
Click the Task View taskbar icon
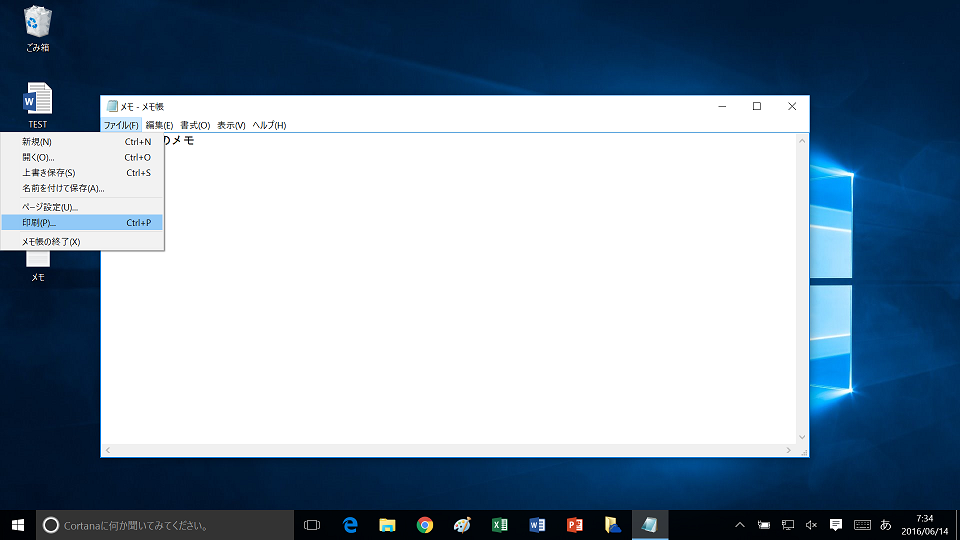click(312, 524)
